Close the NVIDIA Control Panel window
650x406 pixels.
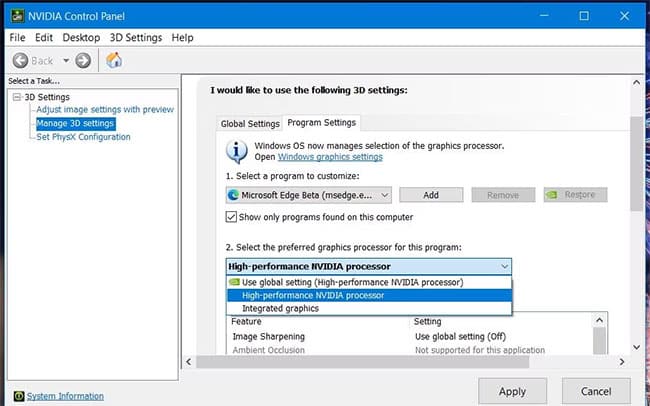[624, 16]
